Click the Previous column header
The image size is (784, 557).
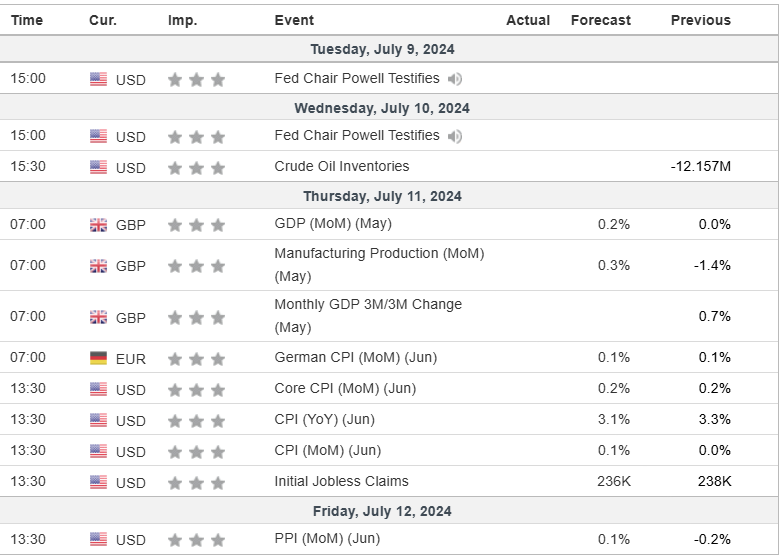[x=700, y=20]
